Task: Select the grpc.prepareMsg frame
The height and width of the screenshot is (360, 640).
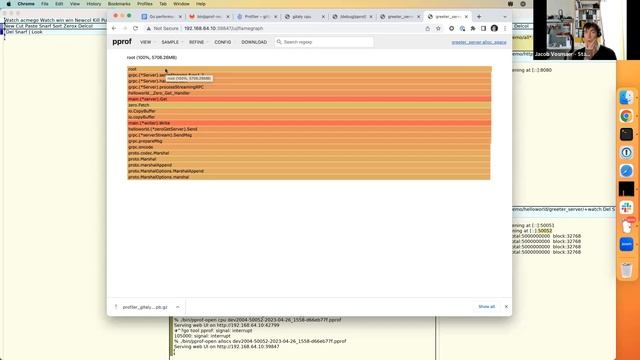Action: coord(309,141)
